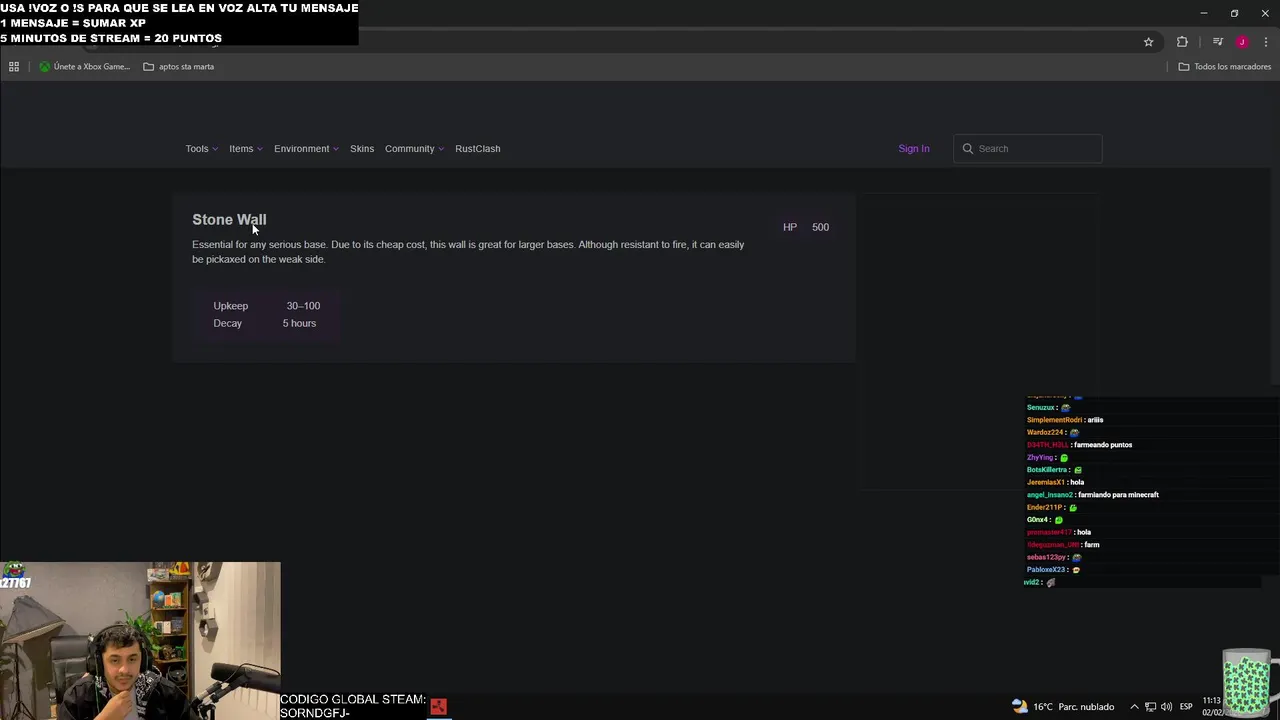Click the Xbox icon of 'Únete a Xbox Game' bookmark
Screen dimensions: 1280x720
44,67
